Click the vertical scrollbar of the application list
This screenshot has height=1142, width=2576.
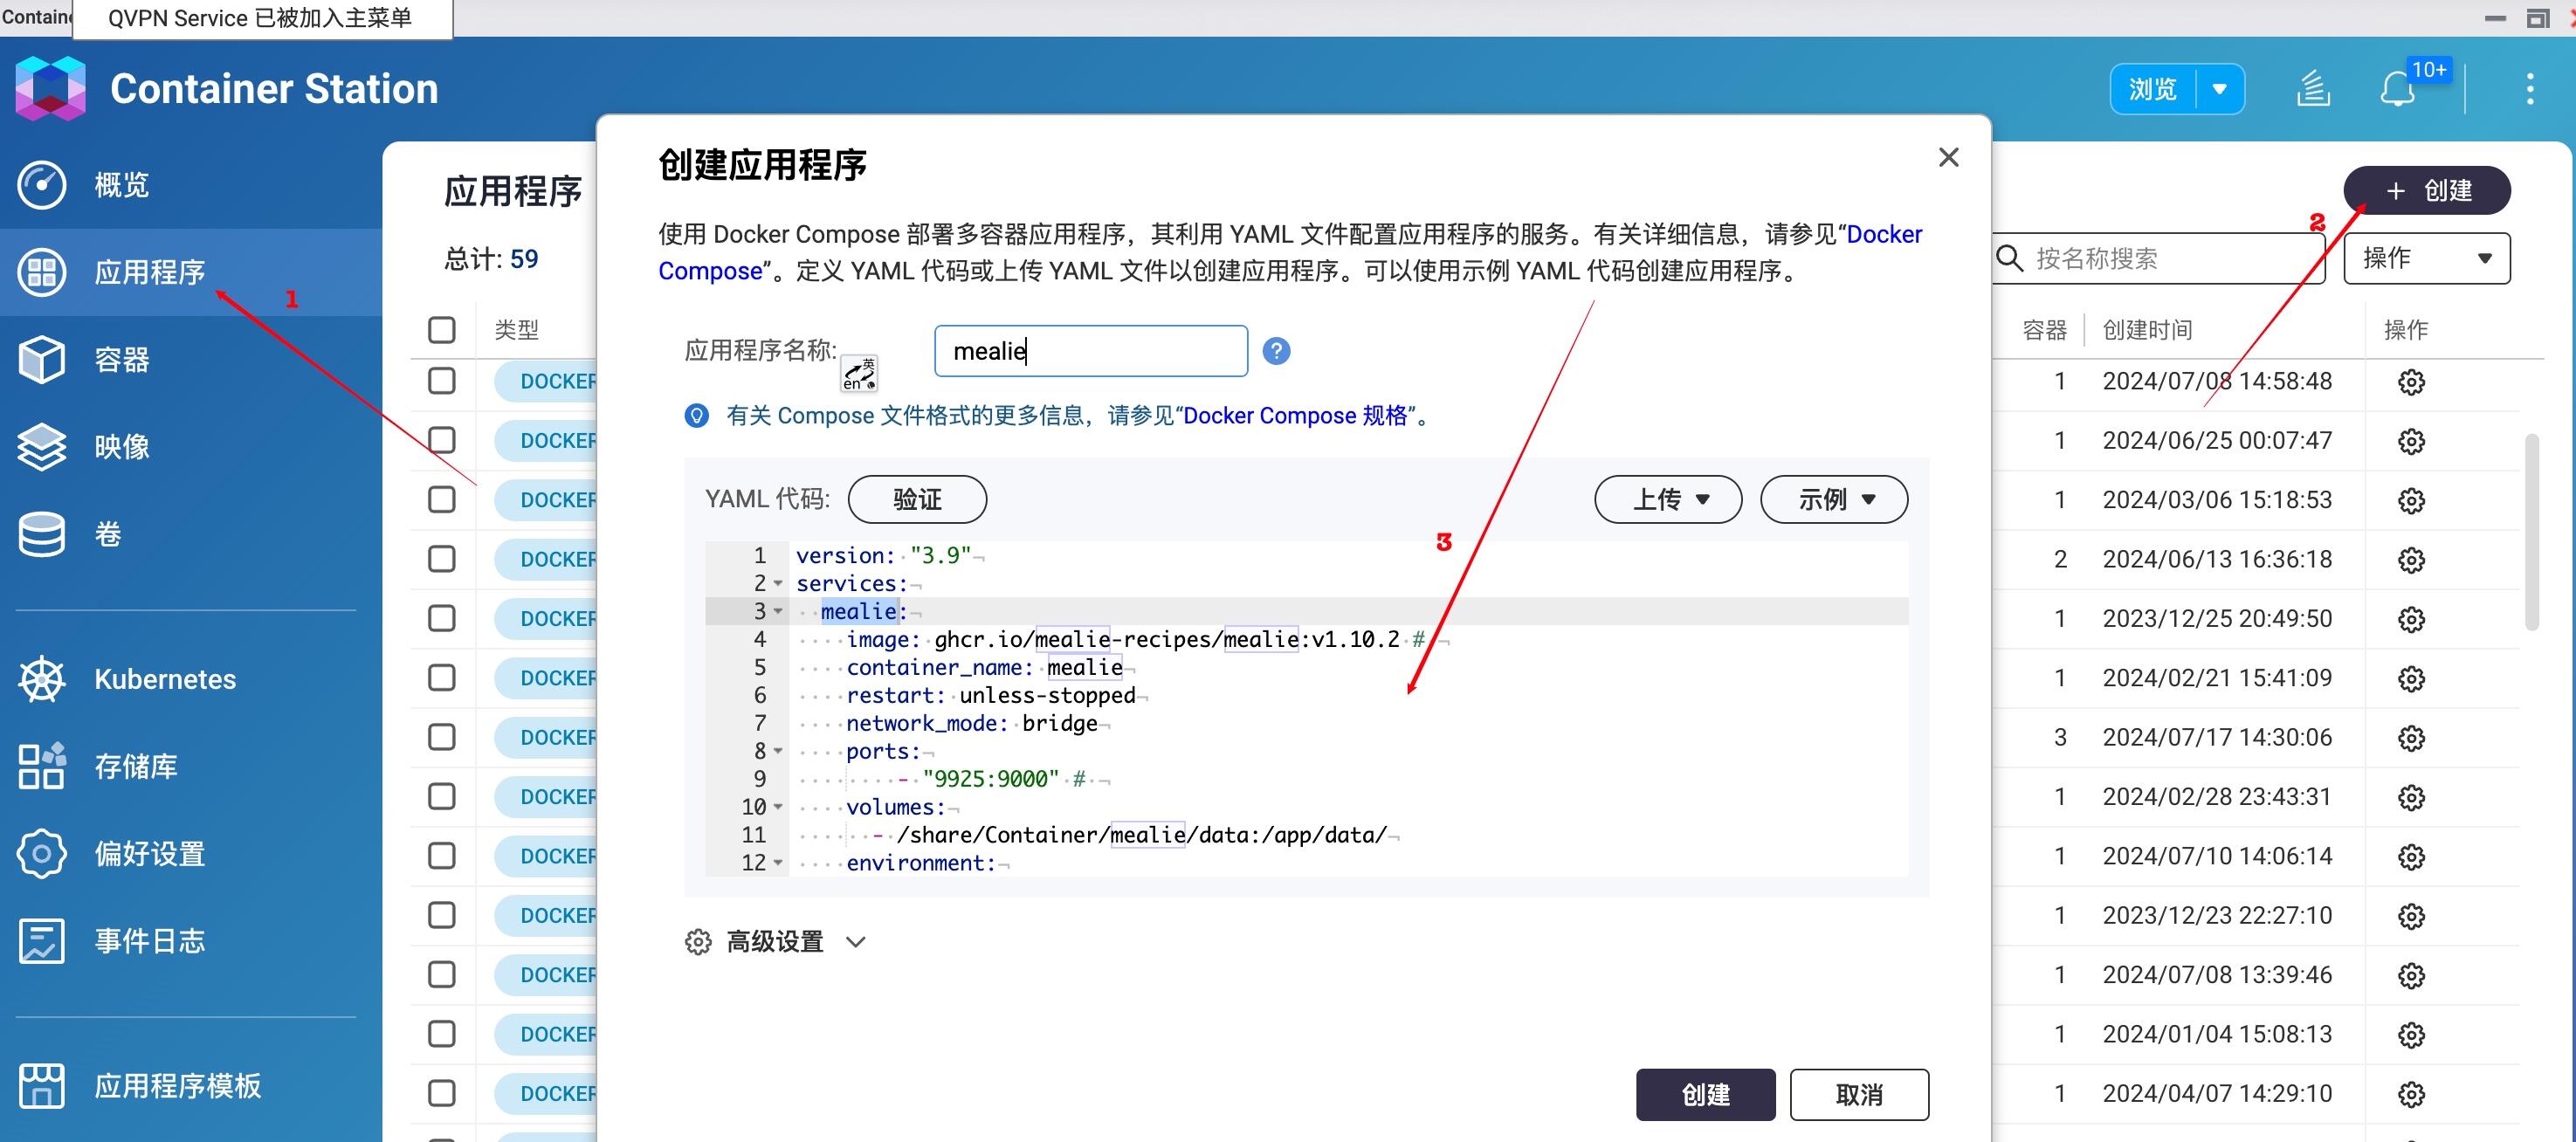click(2531, 532)
